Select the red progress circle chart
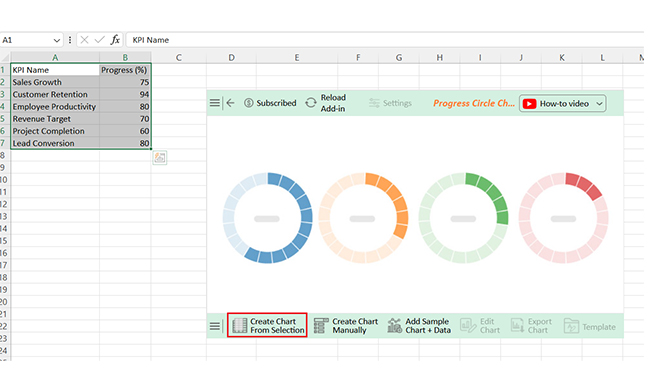The height and width of the screenshot is (371, 650). 564,218
